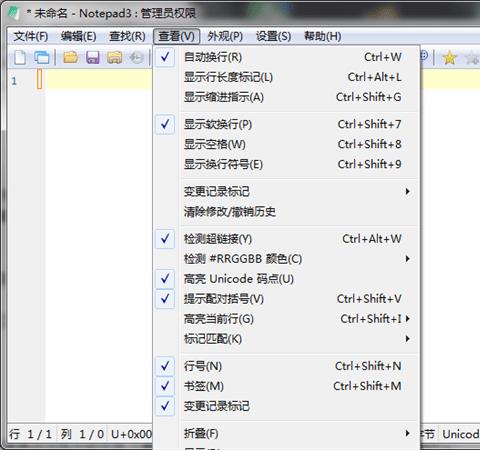Click status bar 'U+0x00' field
480x450 pixels.
pyautogui.click(x=131, y=434)
